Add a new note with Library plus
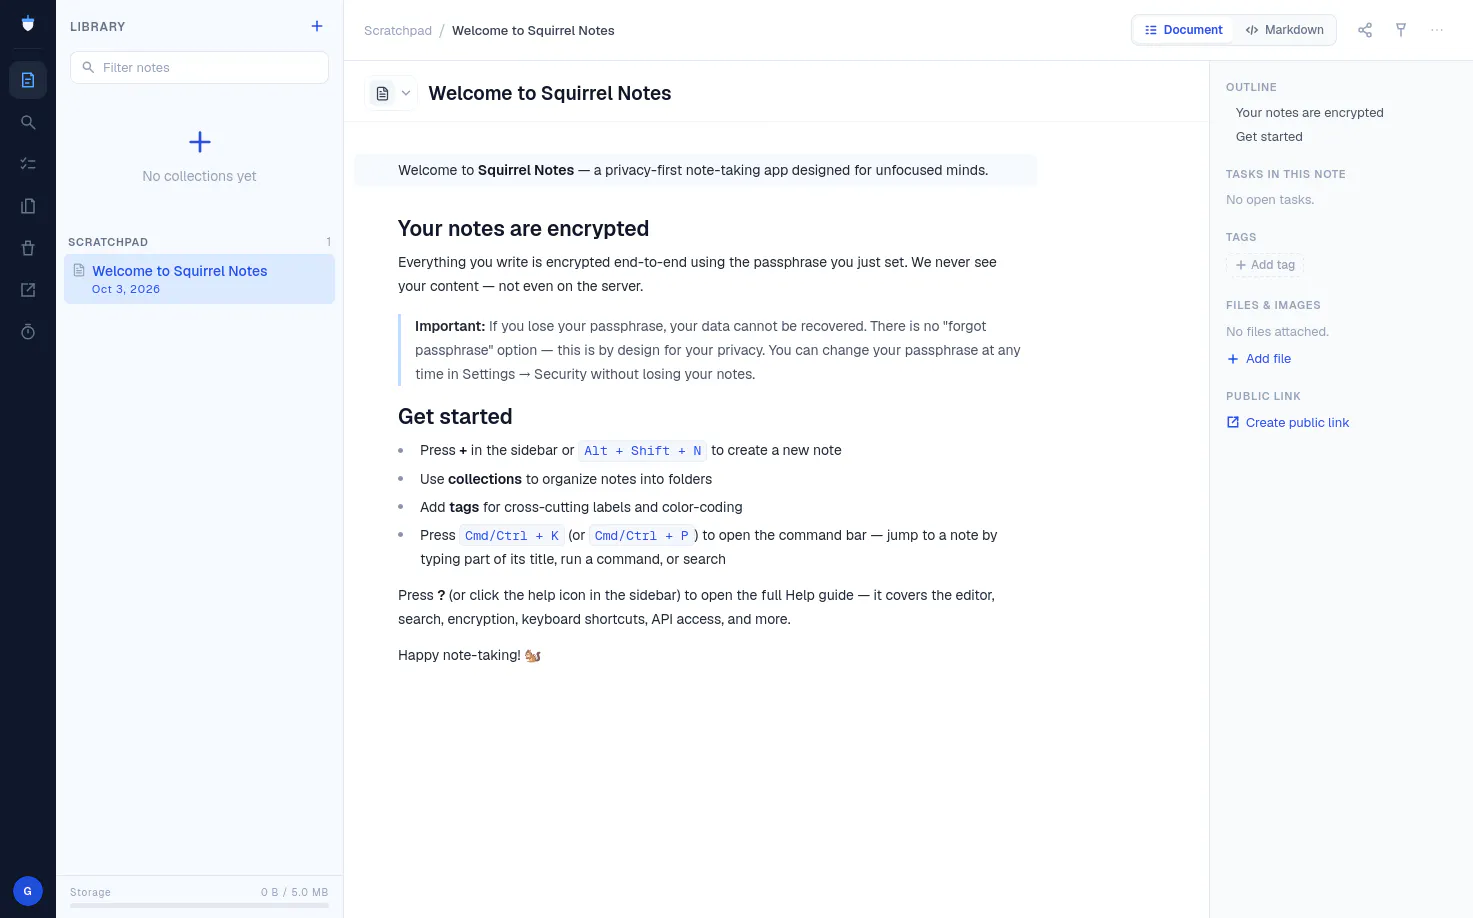The image size is (1473, 918). 317,26
